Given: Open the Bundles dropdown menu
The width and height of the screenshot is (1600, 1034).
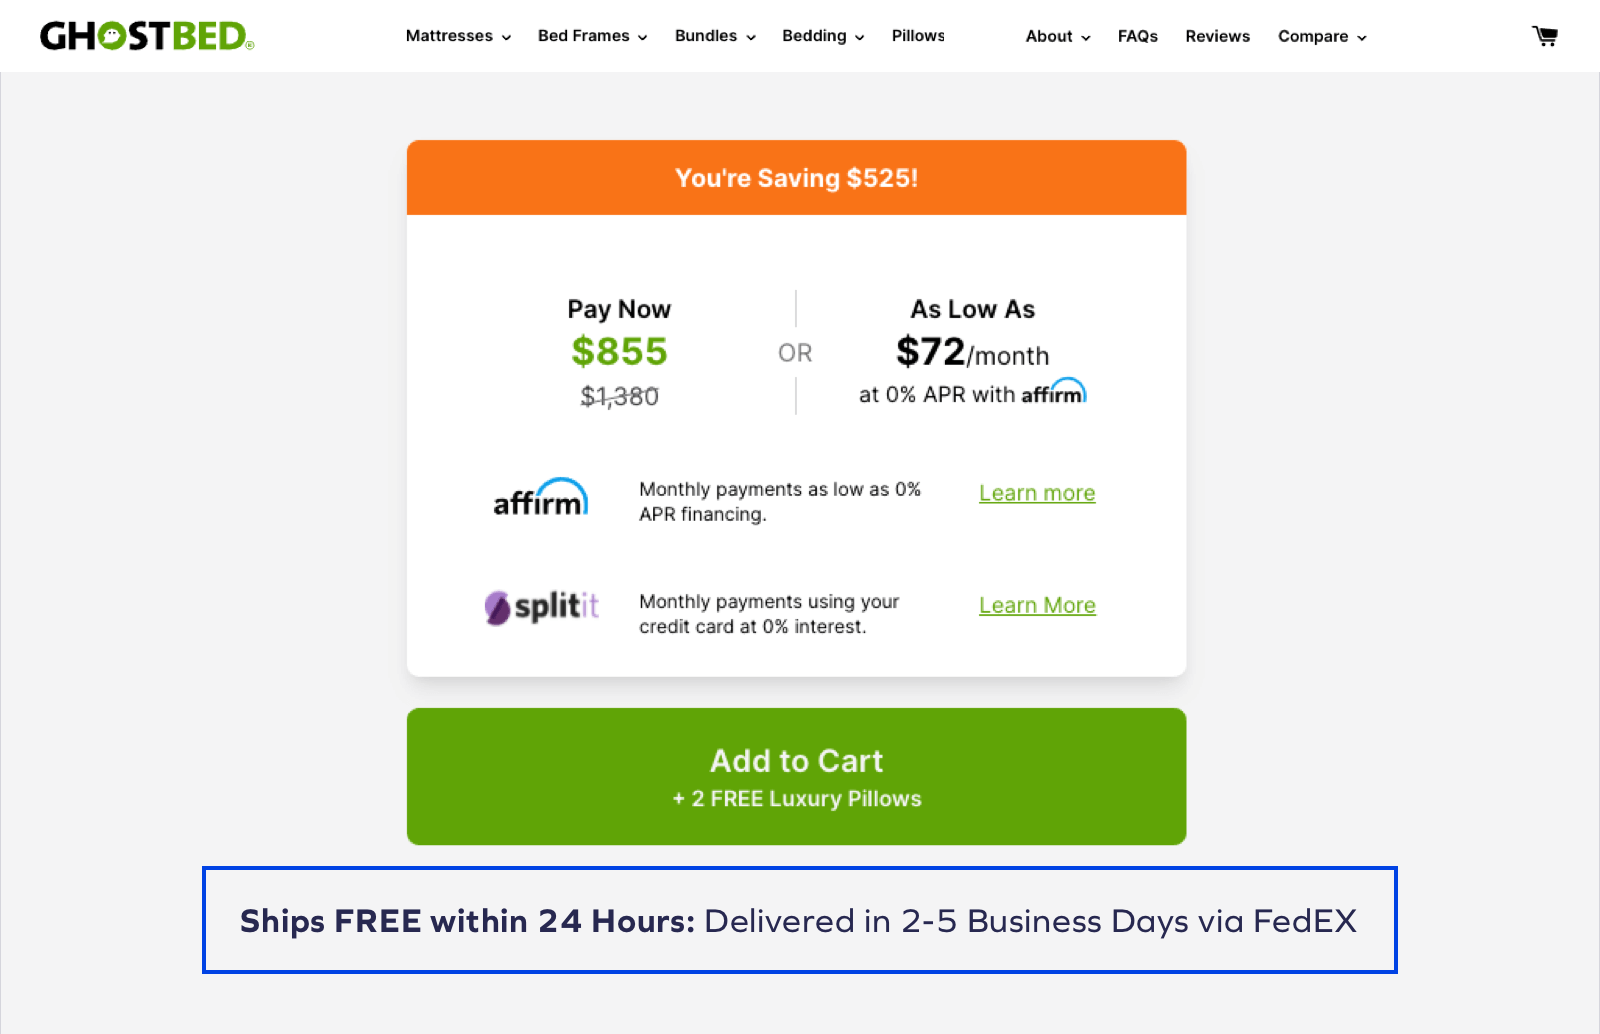Looking at the screenshot, I should 715,36.
